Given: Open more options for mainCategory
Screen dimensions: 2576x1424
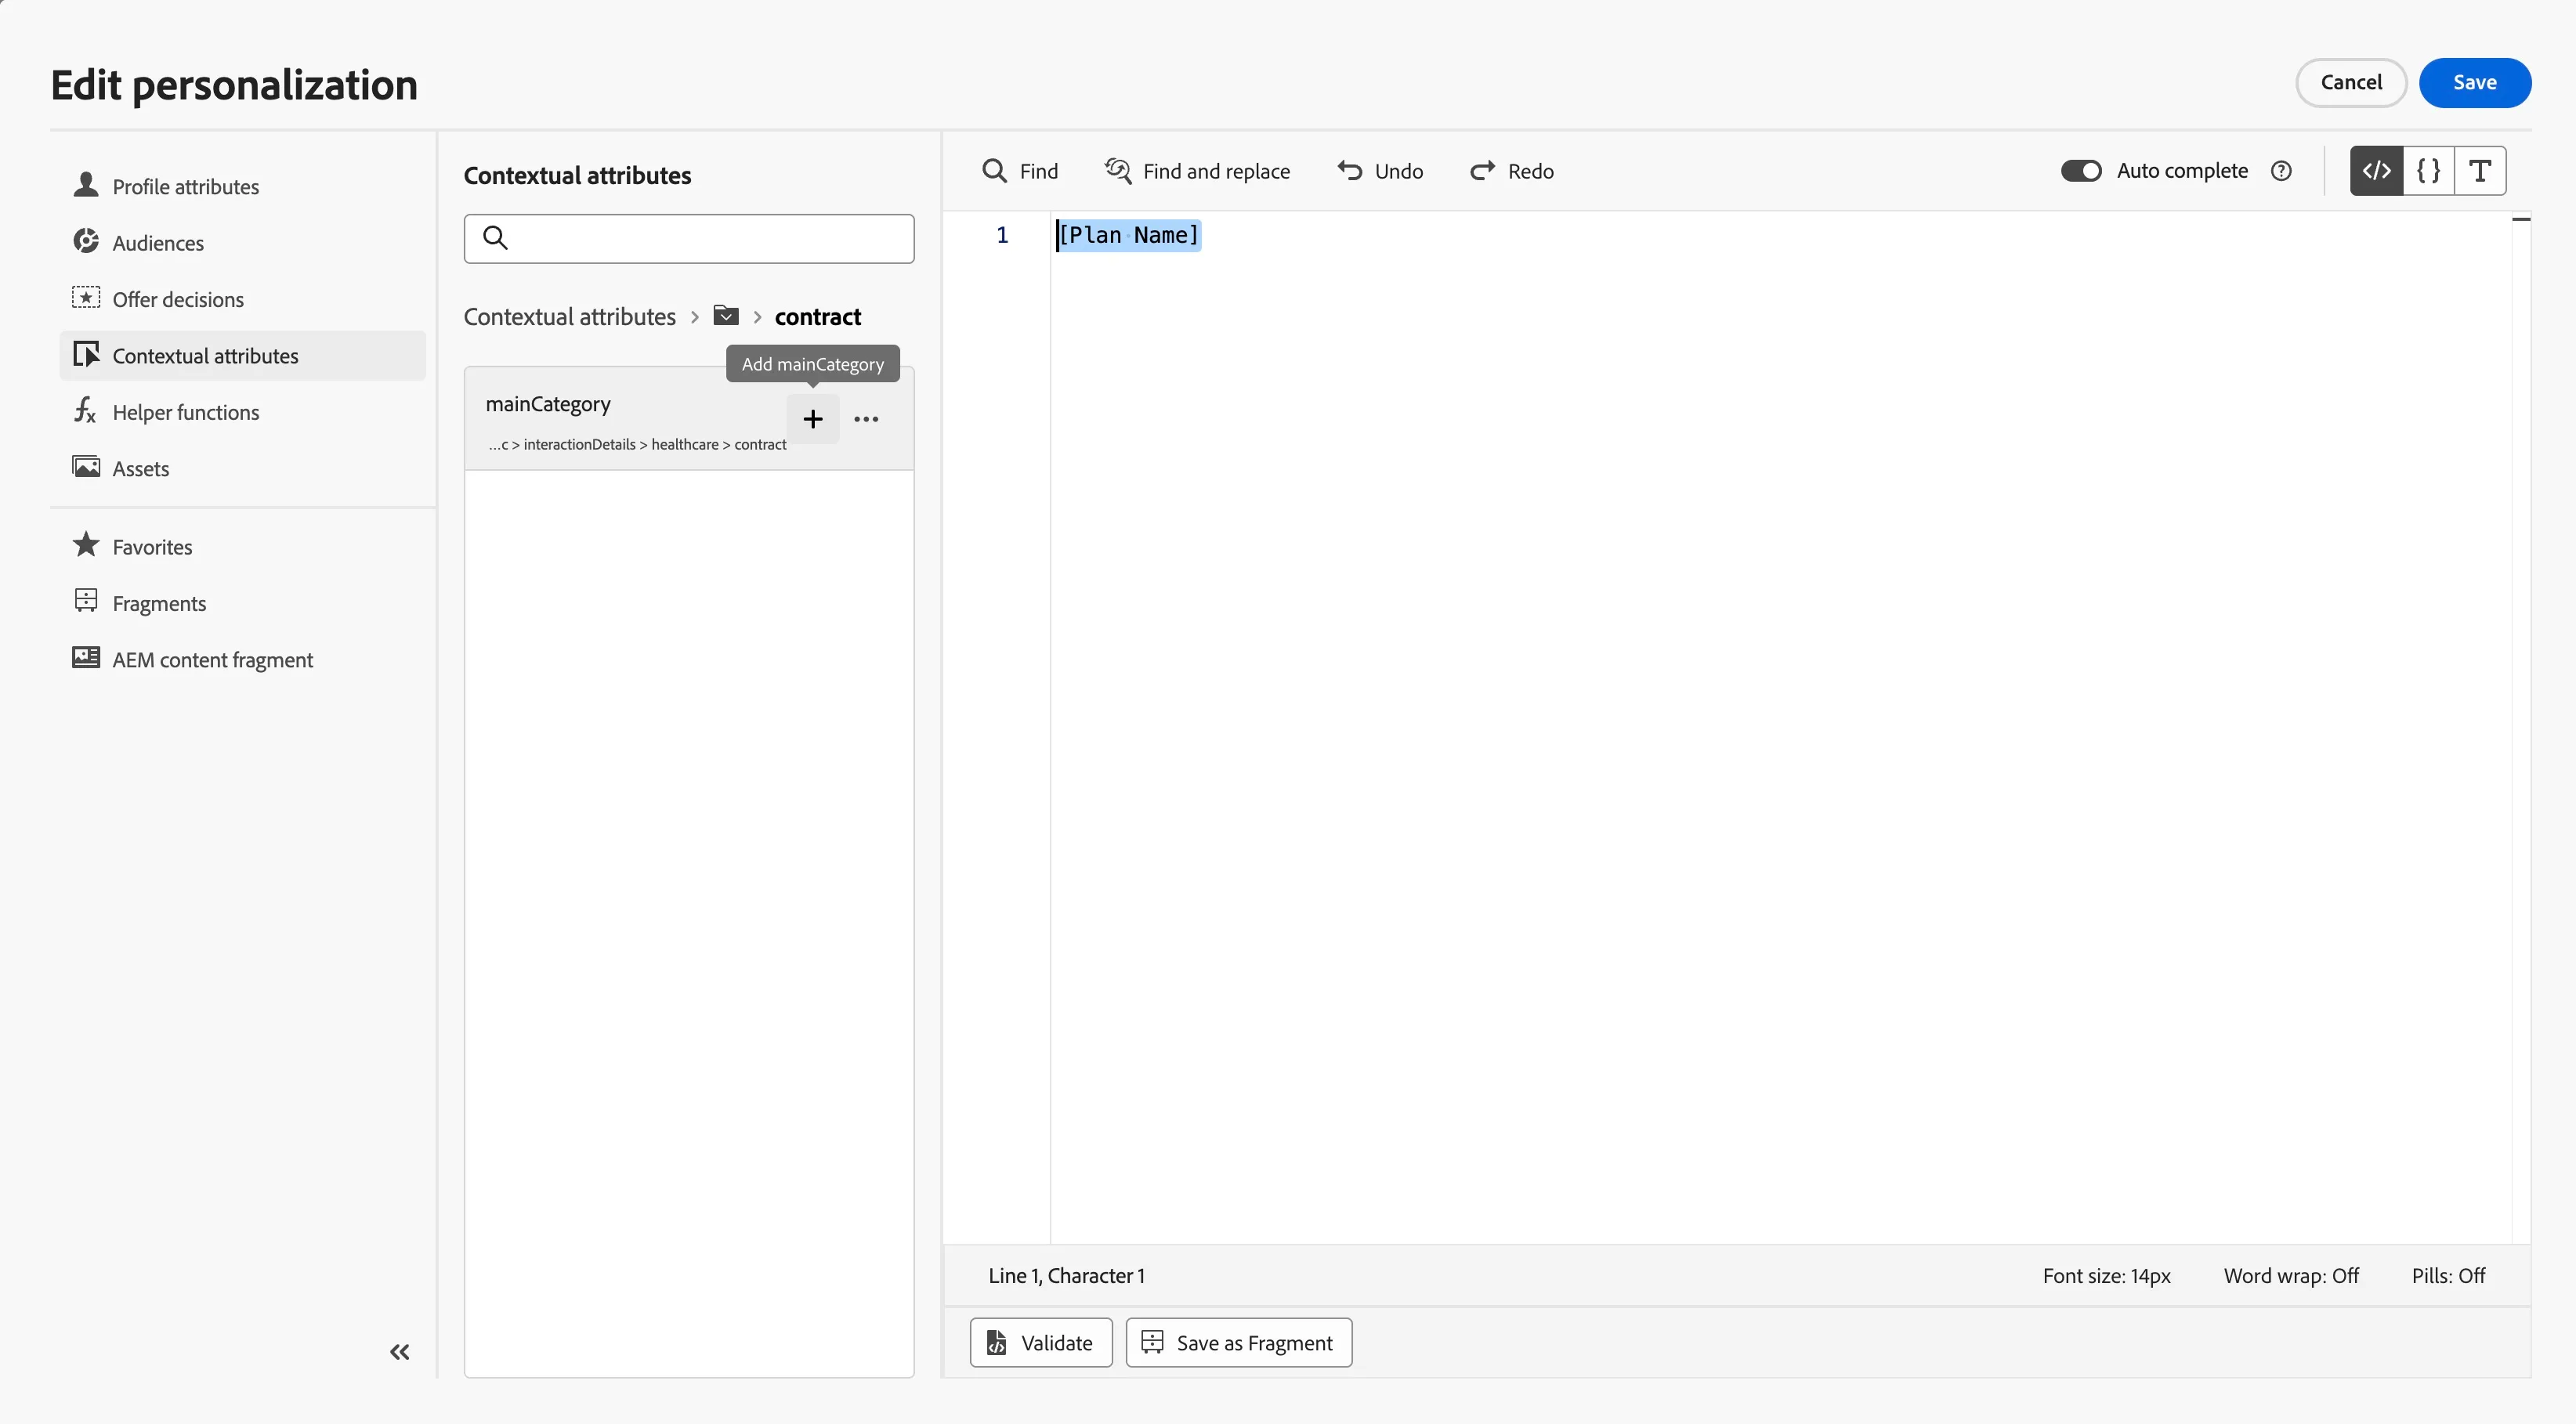Looking at the screenshot, I should click(866, 419).
